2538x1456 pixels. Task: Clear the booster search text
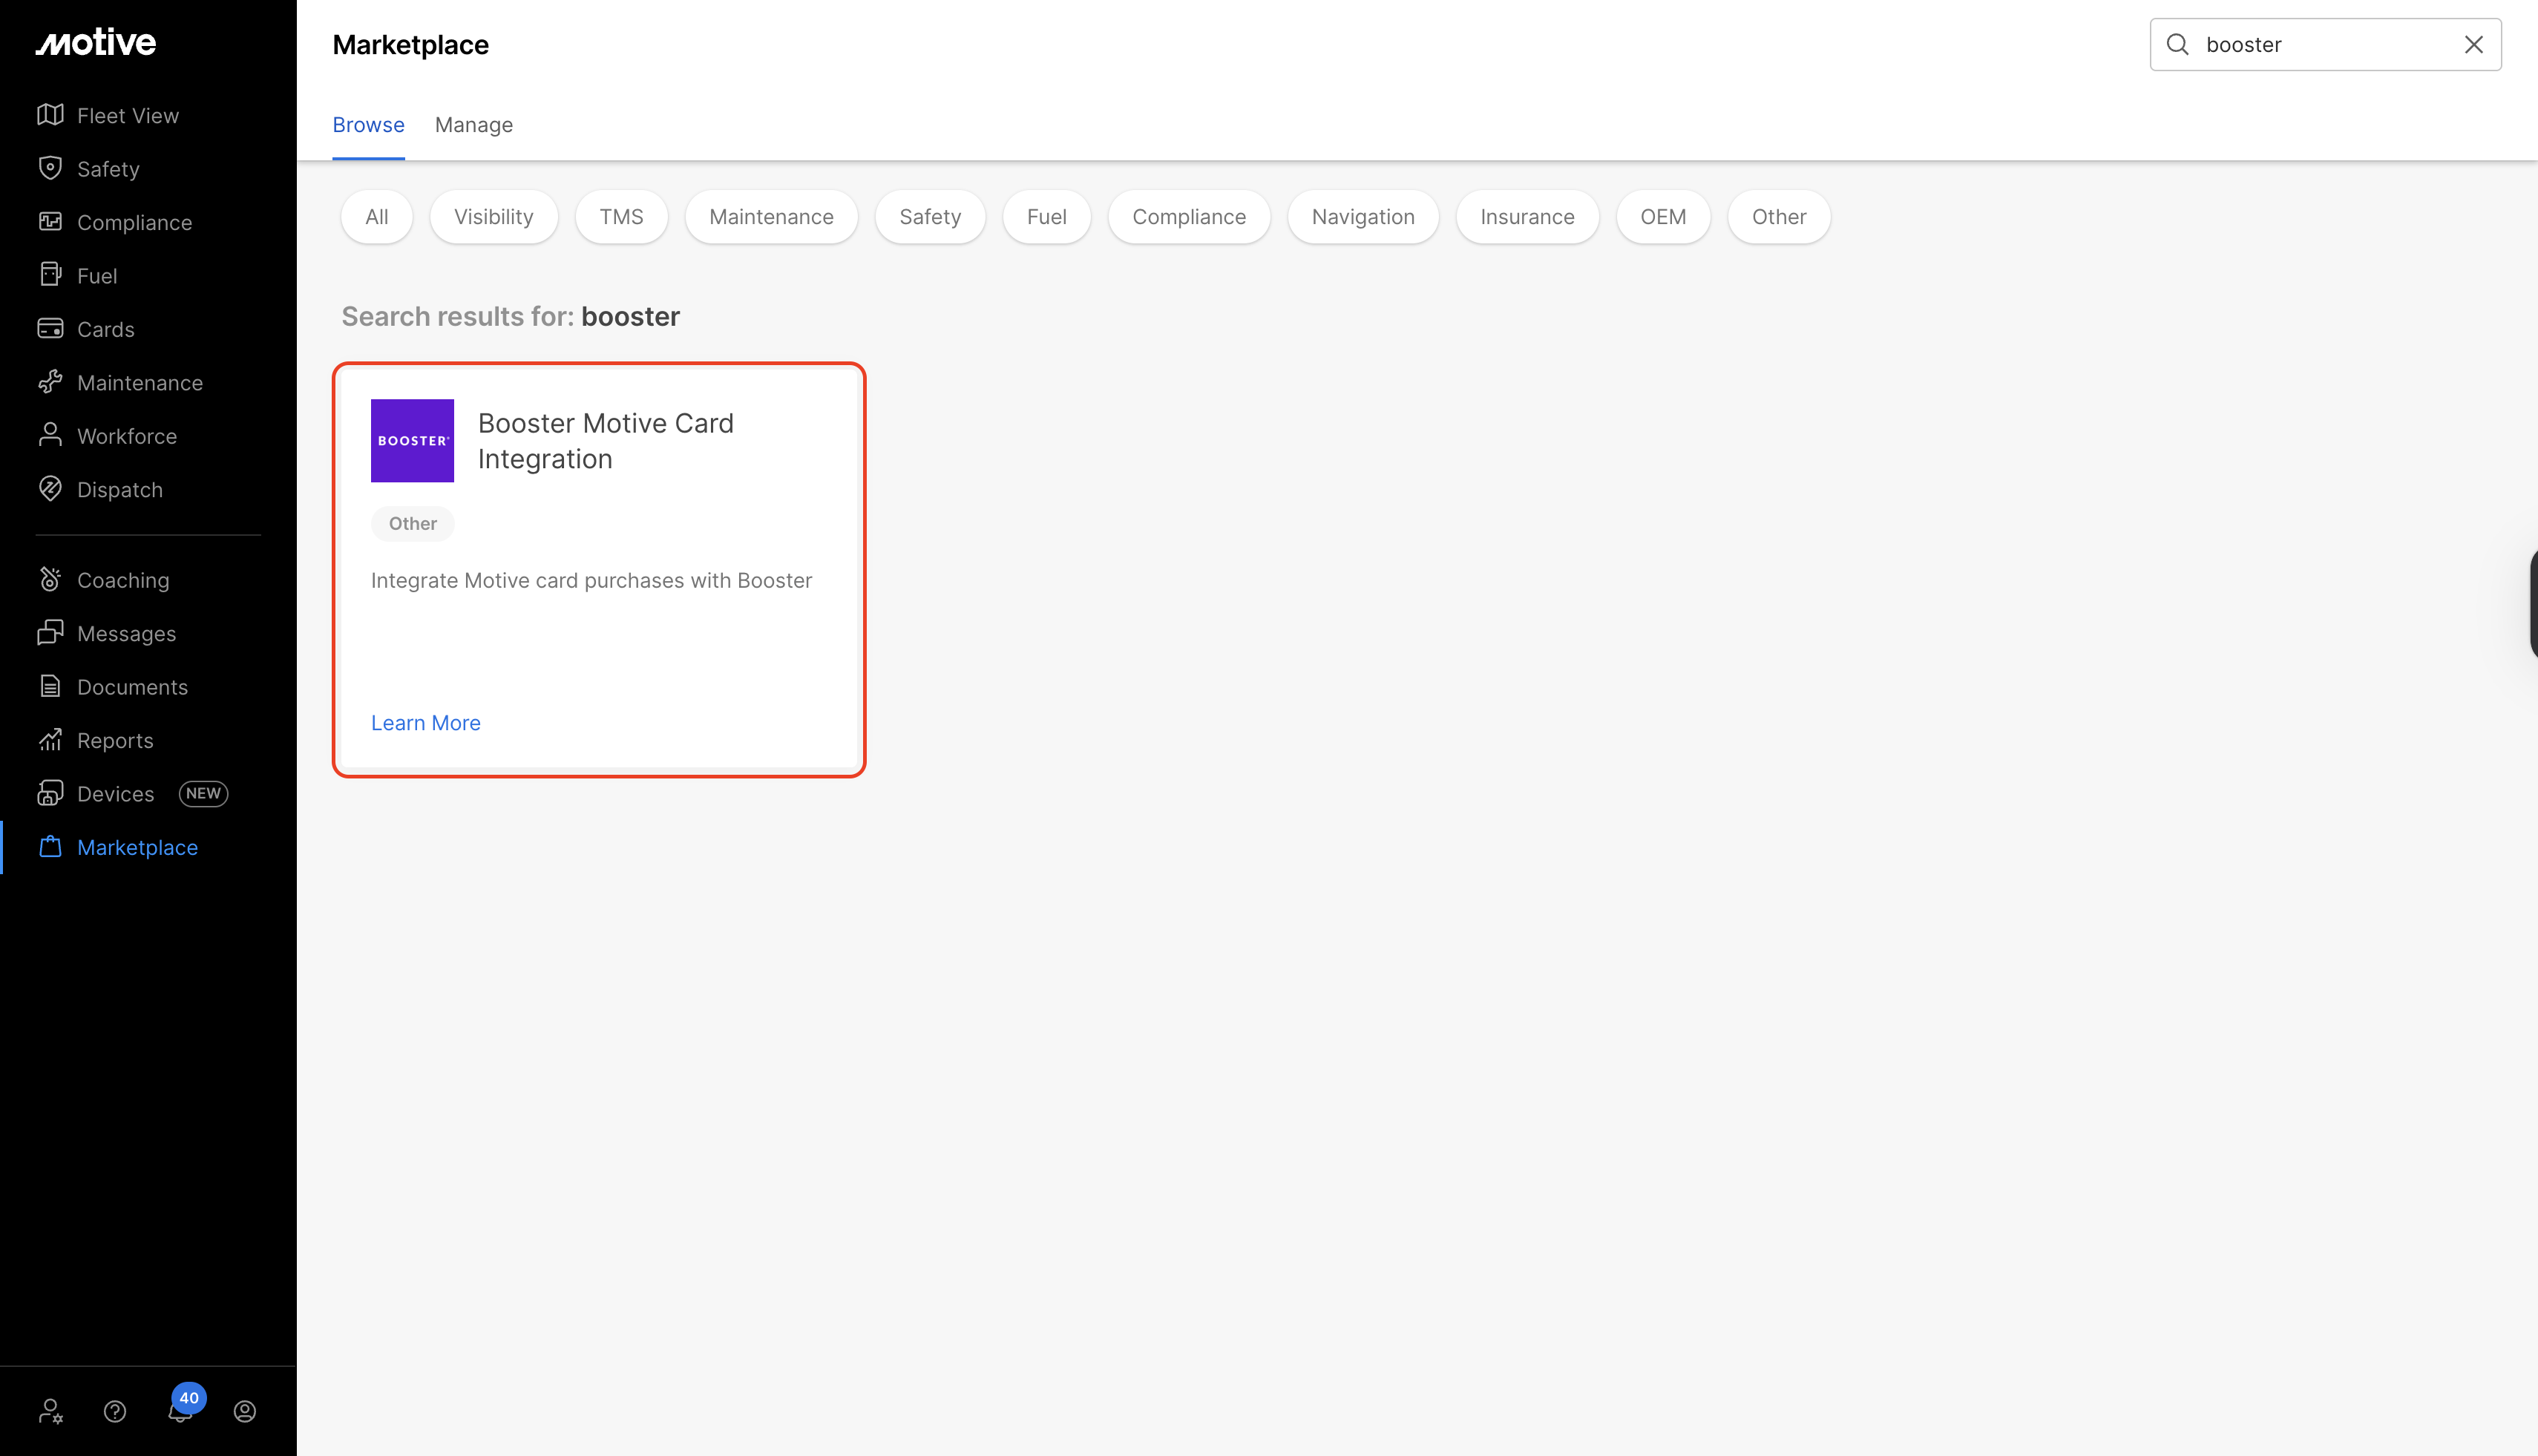coord(2474,44)
